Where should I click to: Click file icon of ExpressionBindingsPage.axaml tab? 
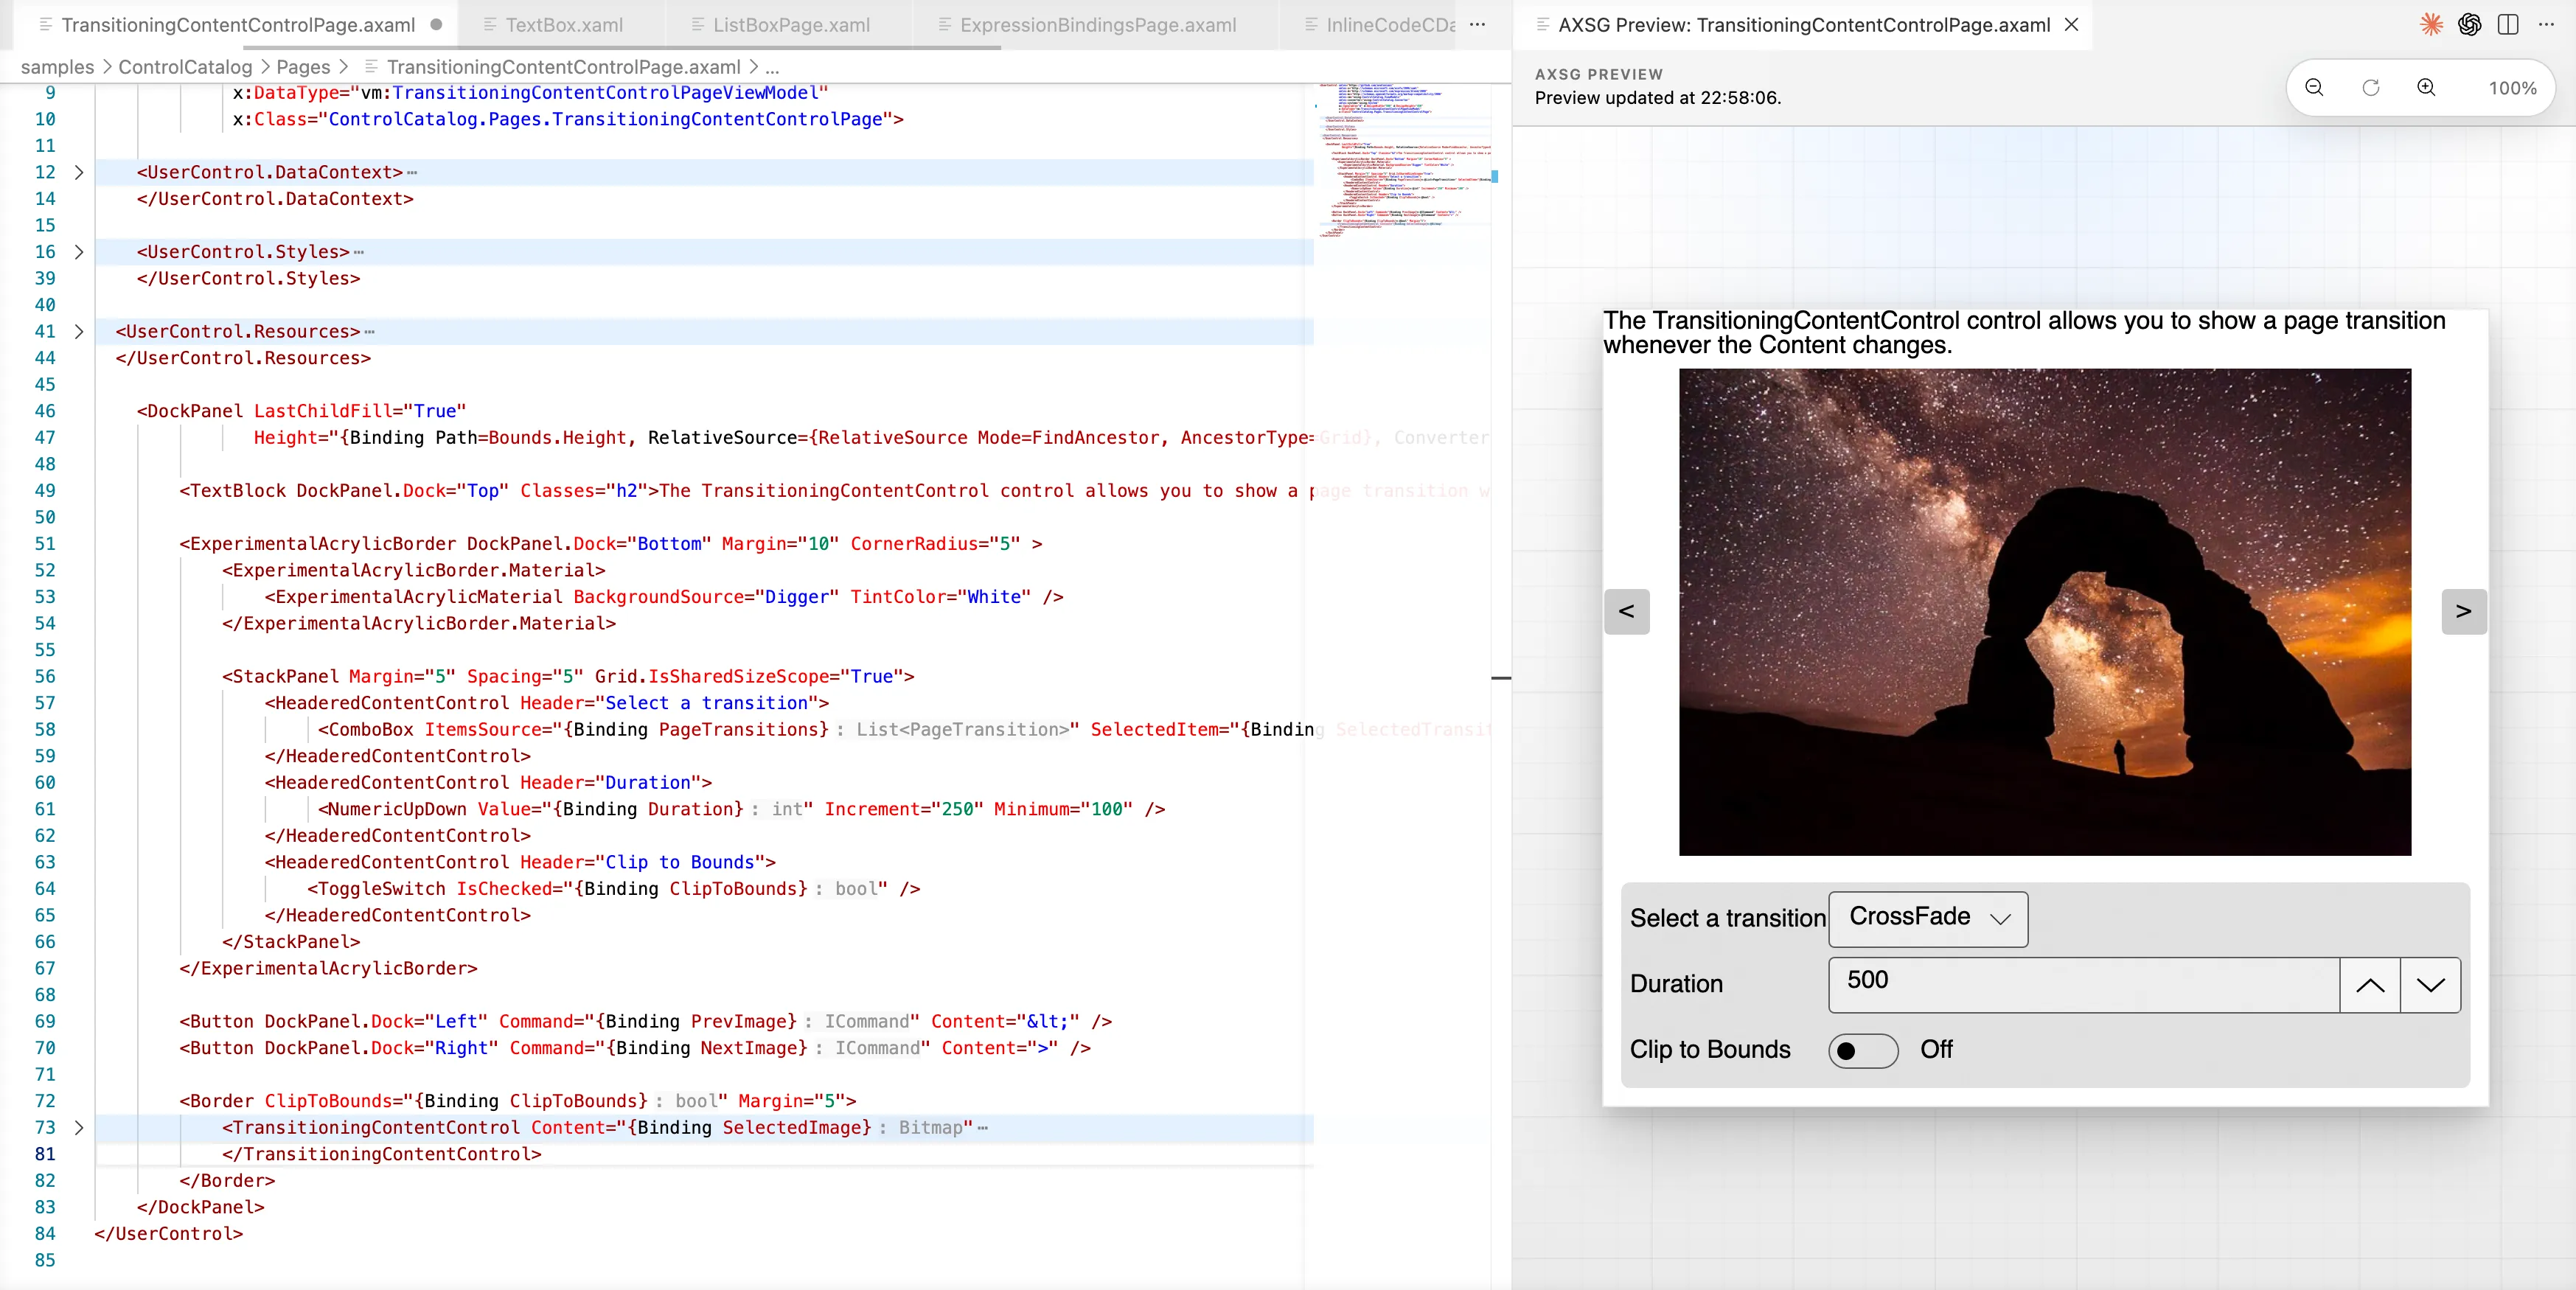tap(944, 25)
